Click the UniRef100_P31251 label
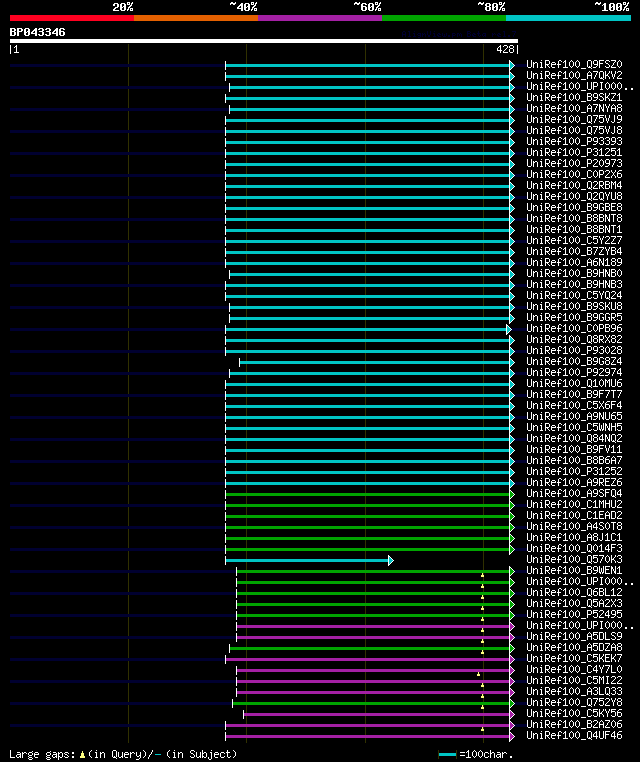Image resolution: width=640 pixels, height=762 pixels. tap(574, 153)
